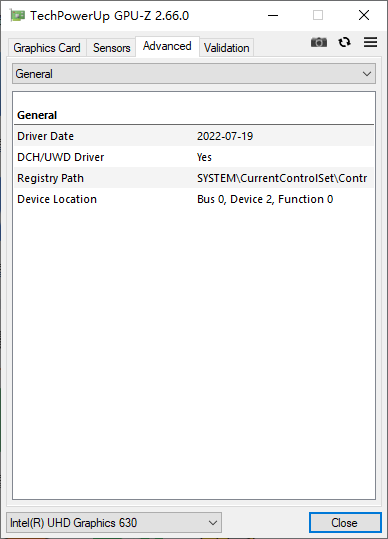388x539 pixels.
Task: Click the SYSTEM\CurrentControlSet registry value
Action: pyautogui.click(x=282, y=178)
